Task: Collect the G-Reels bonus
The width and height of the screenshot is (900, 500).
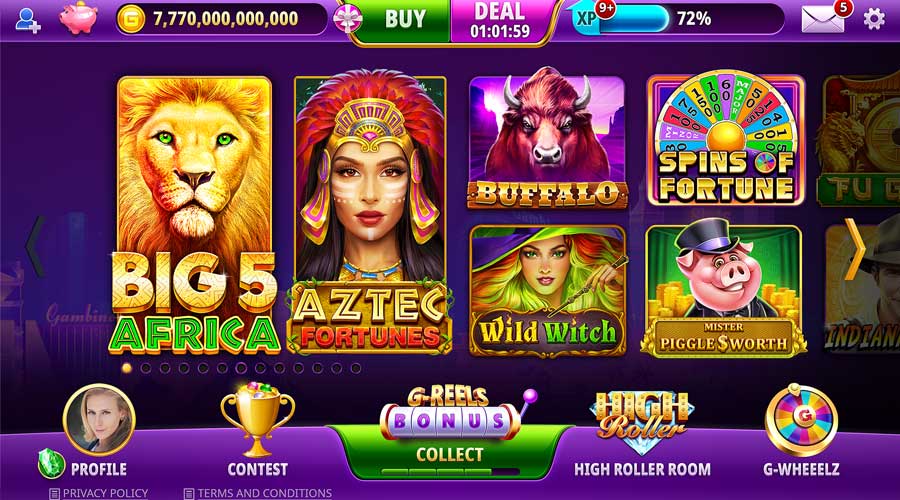Action: click(x=449, y=454)
